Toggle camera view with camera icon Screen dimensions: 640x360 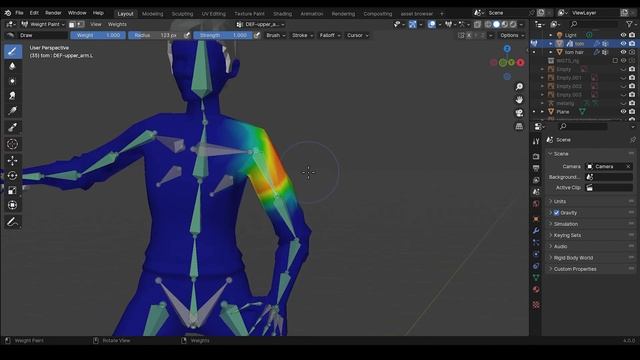pyautogui.click(x=519, y=113)
